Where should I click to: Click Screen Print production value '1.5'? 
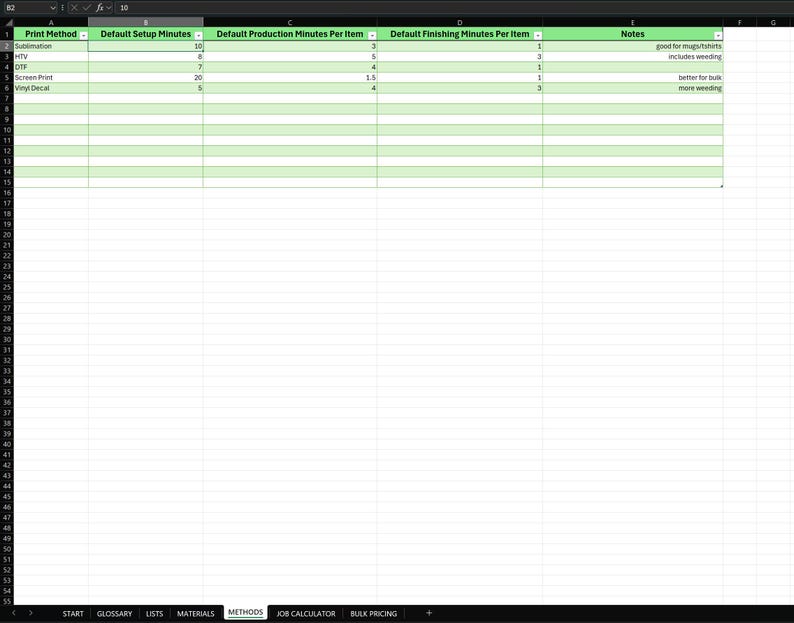point(290,77)
